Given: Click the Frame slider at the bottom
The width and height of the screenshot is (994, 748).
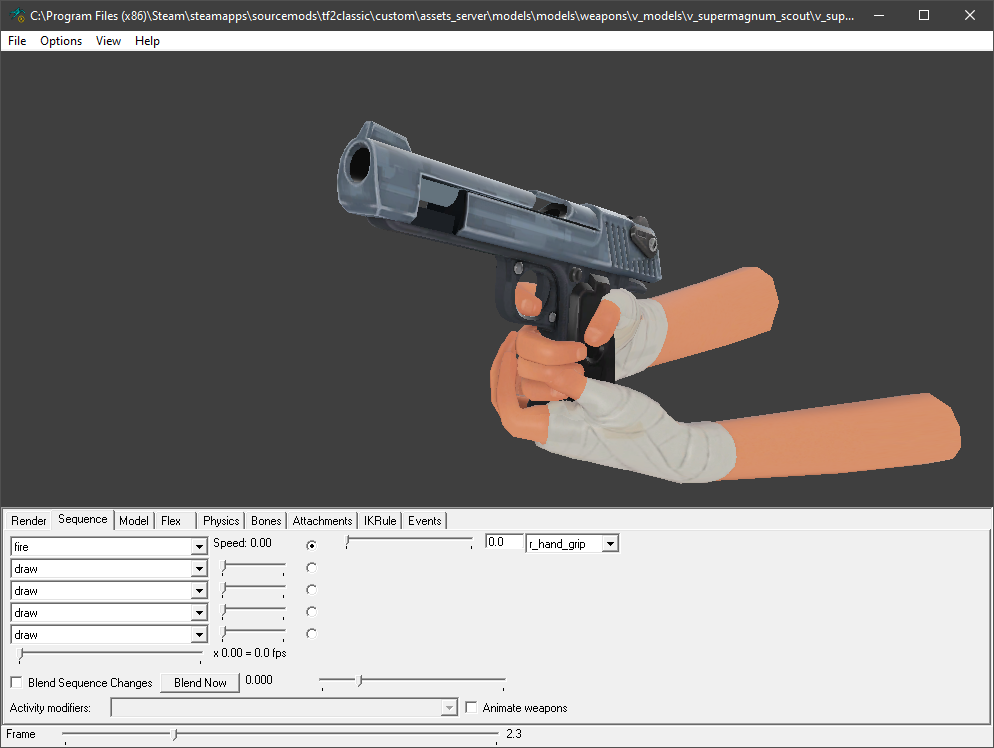Looking at the screenshot, I should [x=281, y=735].
